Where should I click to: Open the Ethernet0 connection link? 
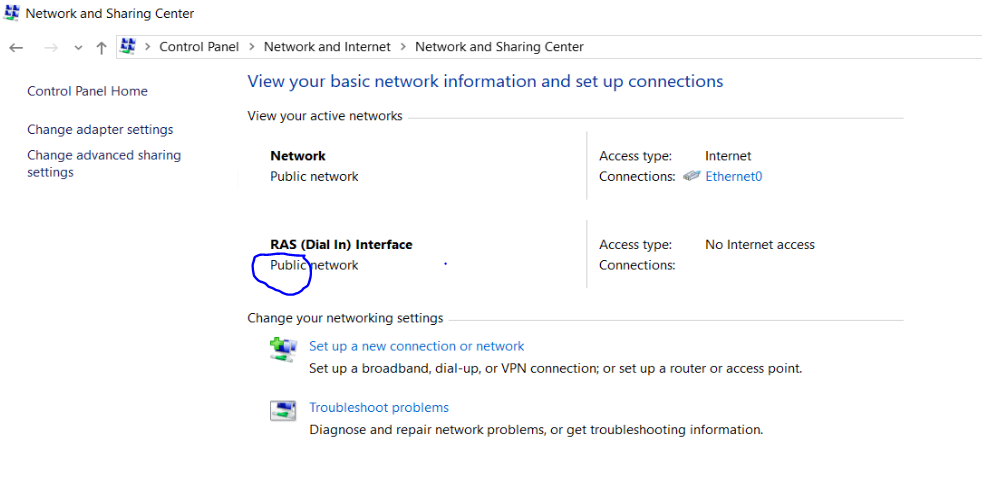click(x=733, y=177)
